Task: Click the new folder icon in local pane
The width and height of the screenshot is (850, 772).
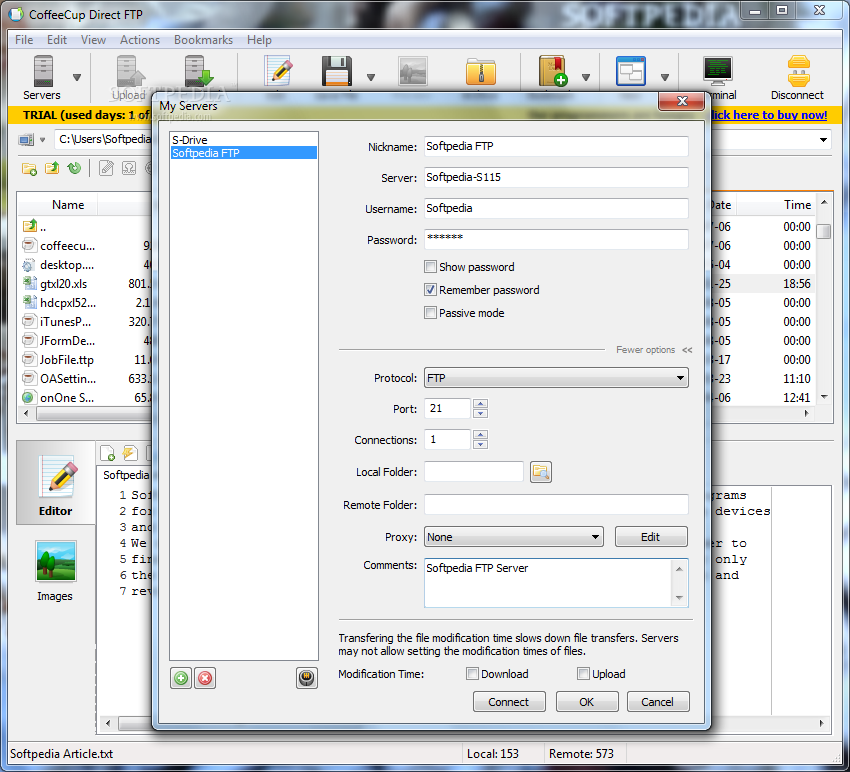Action: [29, 169]
